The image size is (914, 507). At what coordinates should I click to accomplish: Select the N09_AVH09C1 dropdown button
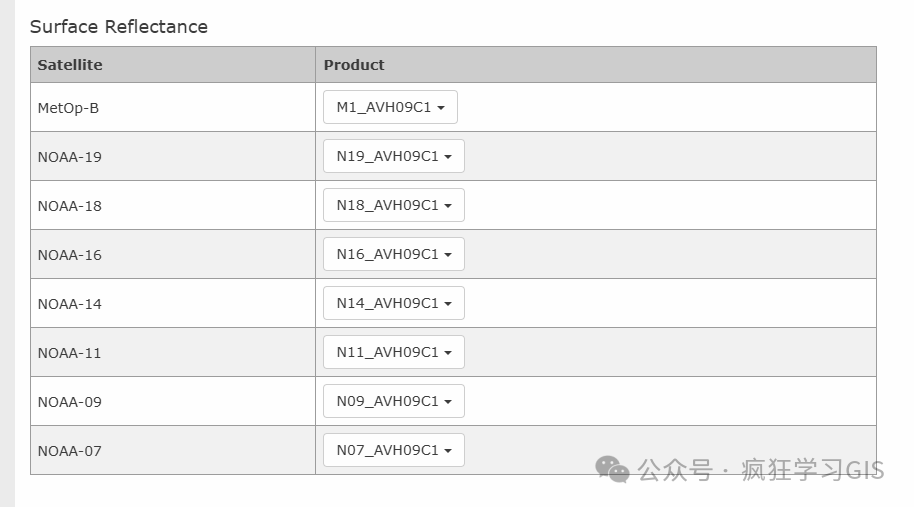pyautogui.click(x=393, y=401)
